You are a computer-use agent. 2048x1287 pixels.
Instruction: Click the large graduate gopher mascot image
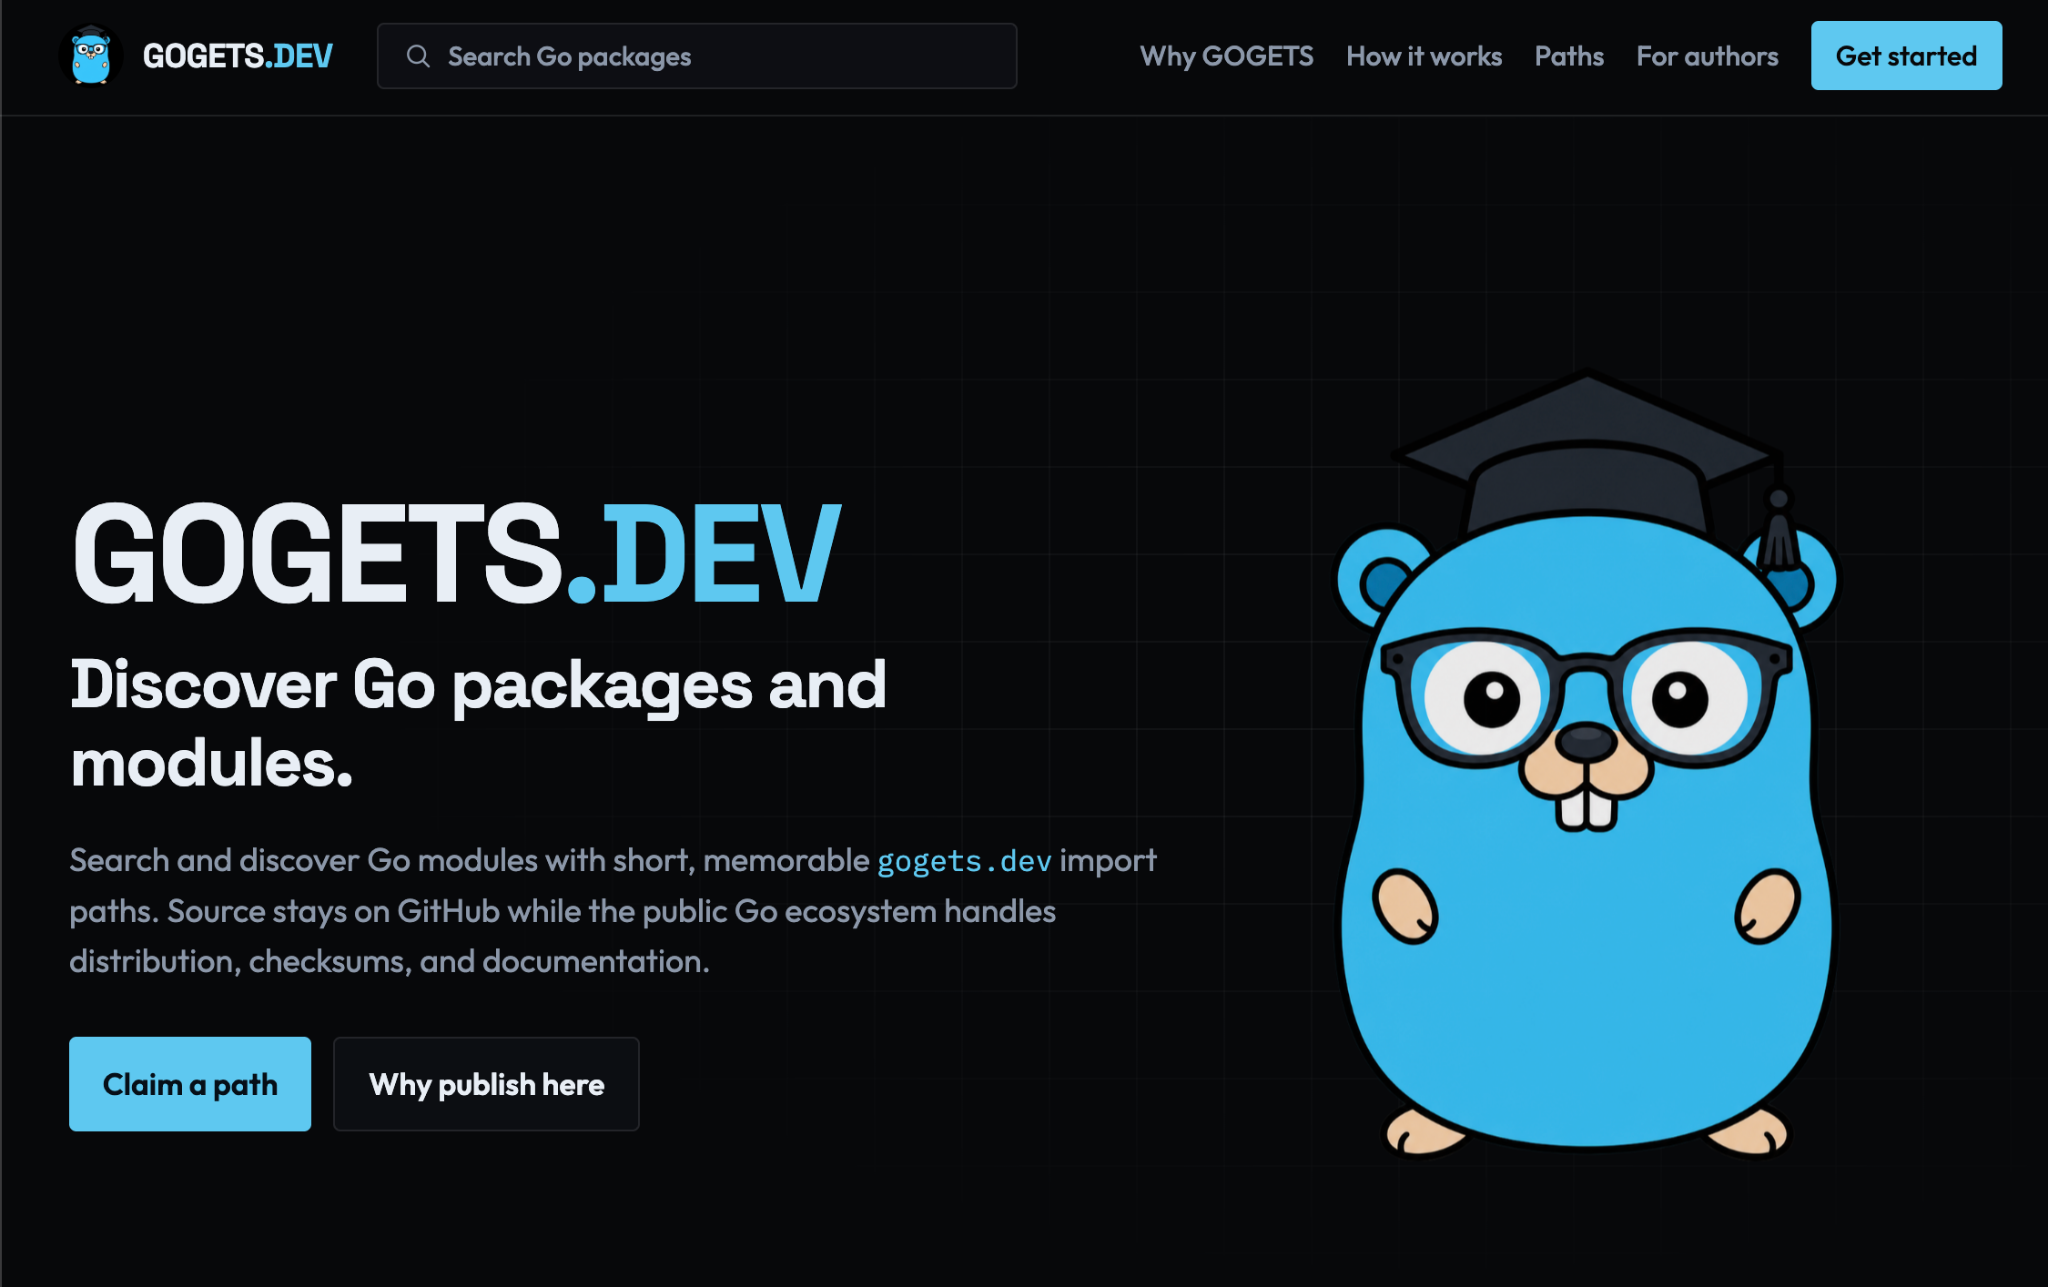[1588, 765]
